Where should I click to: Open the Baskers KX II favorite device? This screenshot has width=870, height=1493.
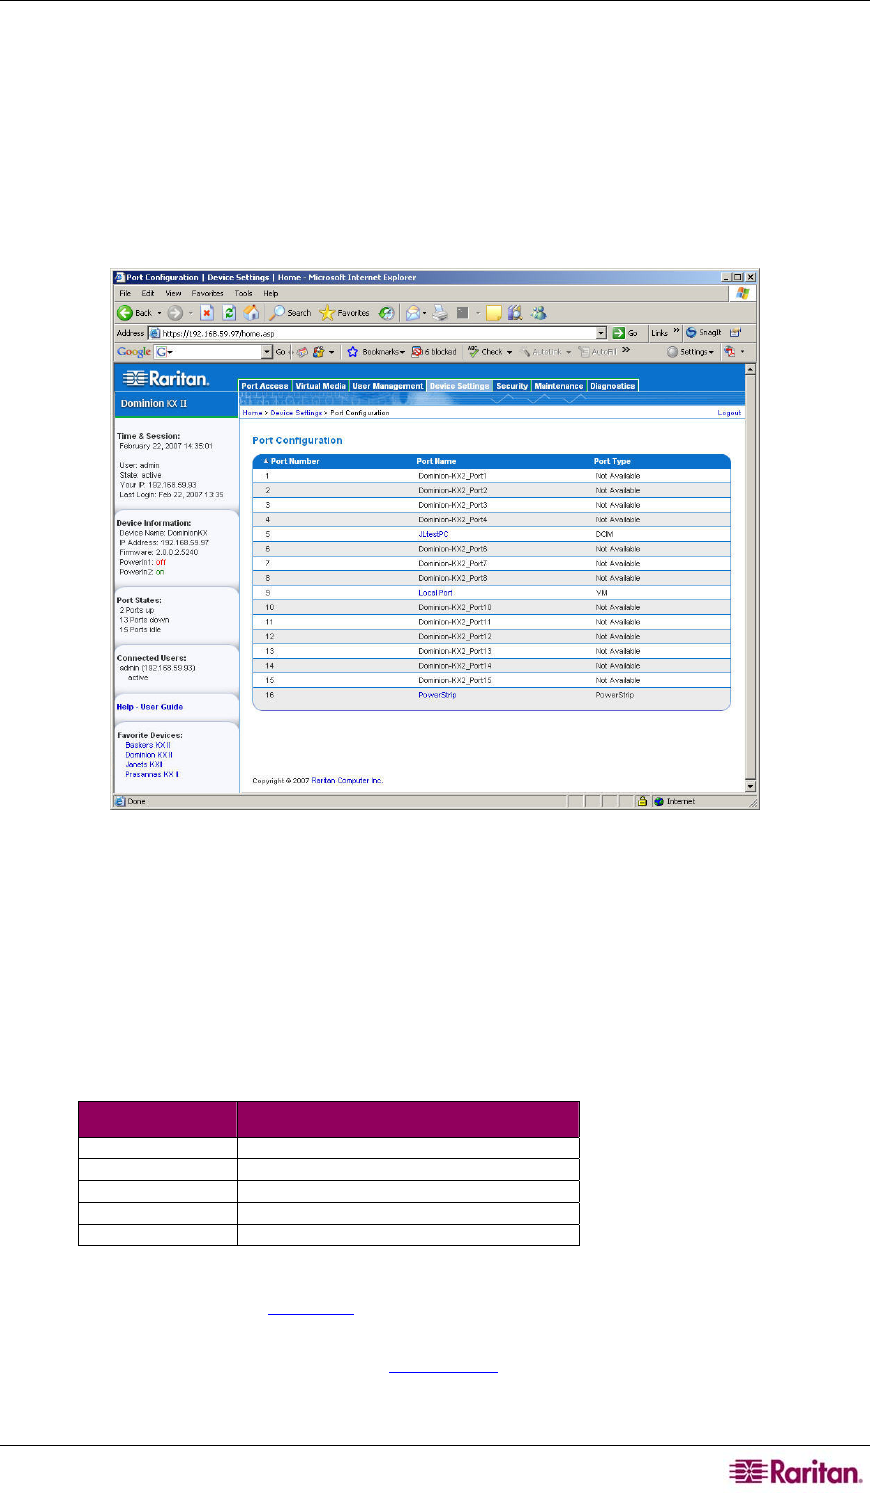click(148, 745)
